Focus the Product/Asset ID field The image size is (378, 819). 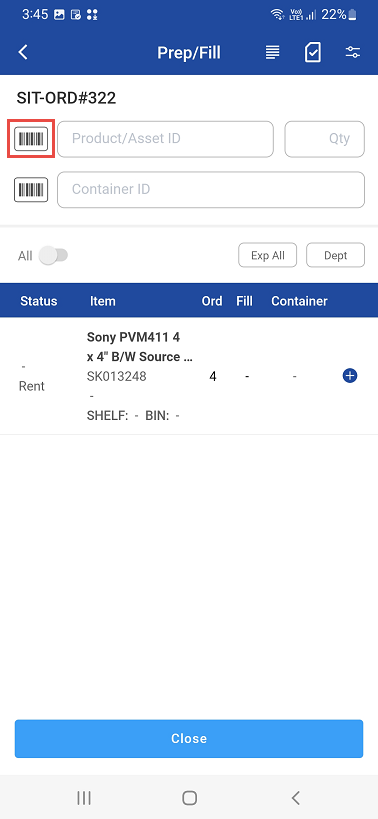[x=166, y=139]
